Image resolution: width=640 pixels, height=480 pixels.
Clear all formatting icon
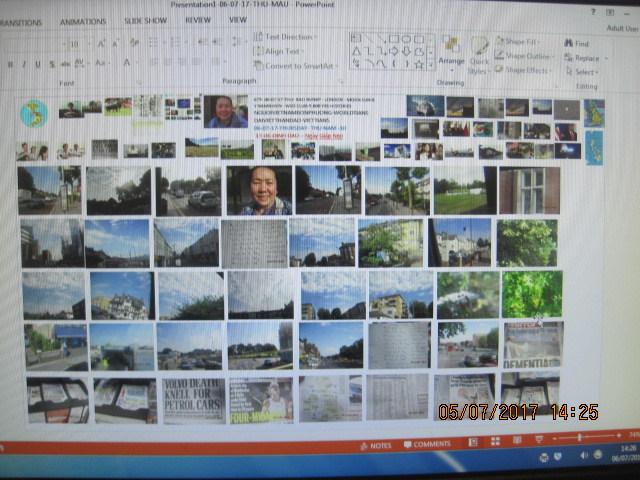click(x=134, y=42)
